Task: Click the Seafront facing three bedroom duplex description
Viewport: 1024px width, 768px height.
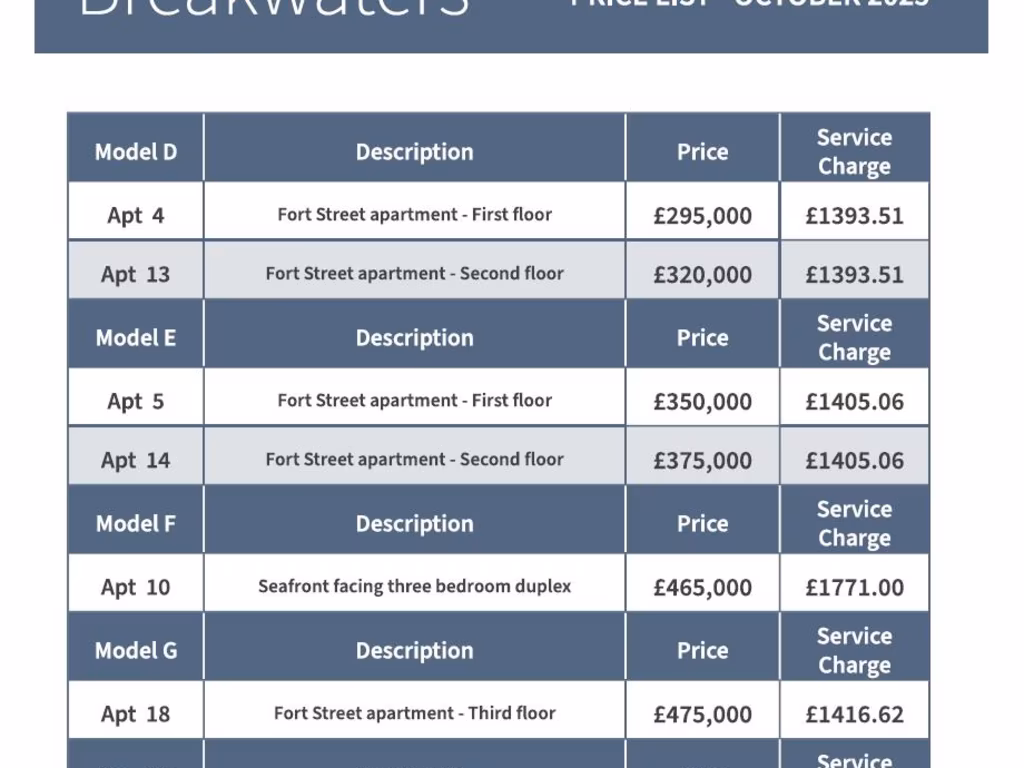Action: 414,586
